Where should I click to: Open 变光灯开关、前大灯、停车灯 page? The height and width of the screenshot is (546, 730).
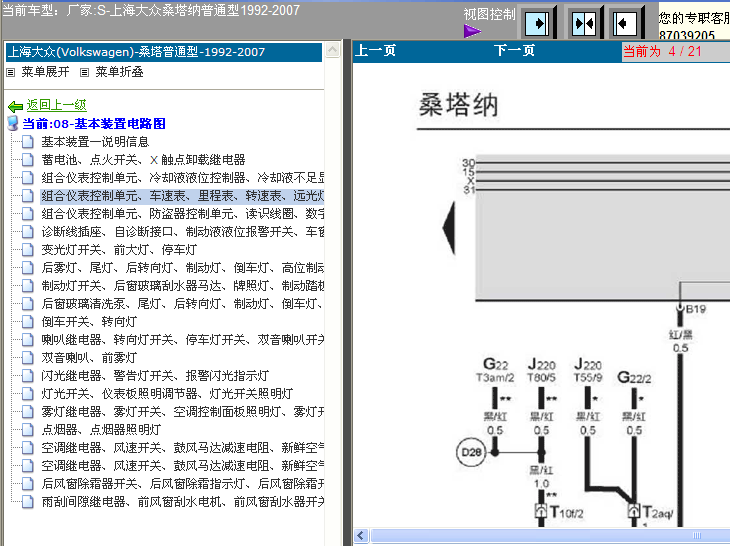point(119,249)
